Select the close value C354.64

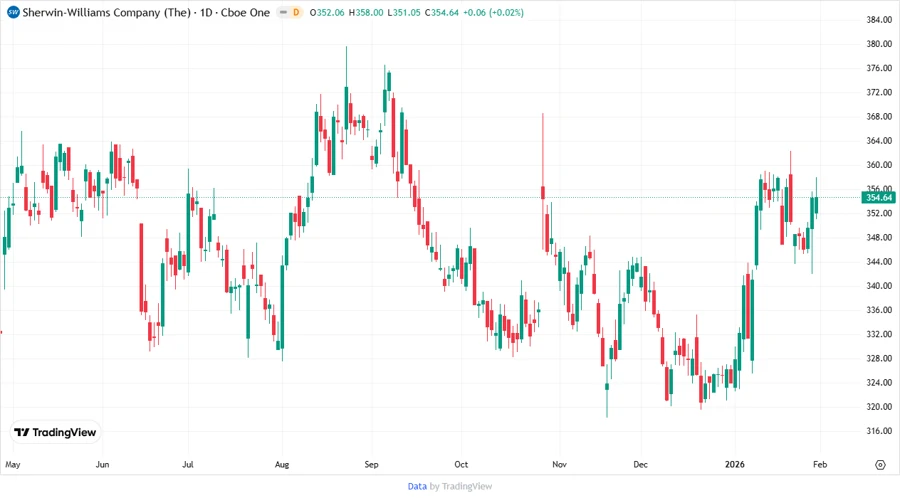pos(442,12)
